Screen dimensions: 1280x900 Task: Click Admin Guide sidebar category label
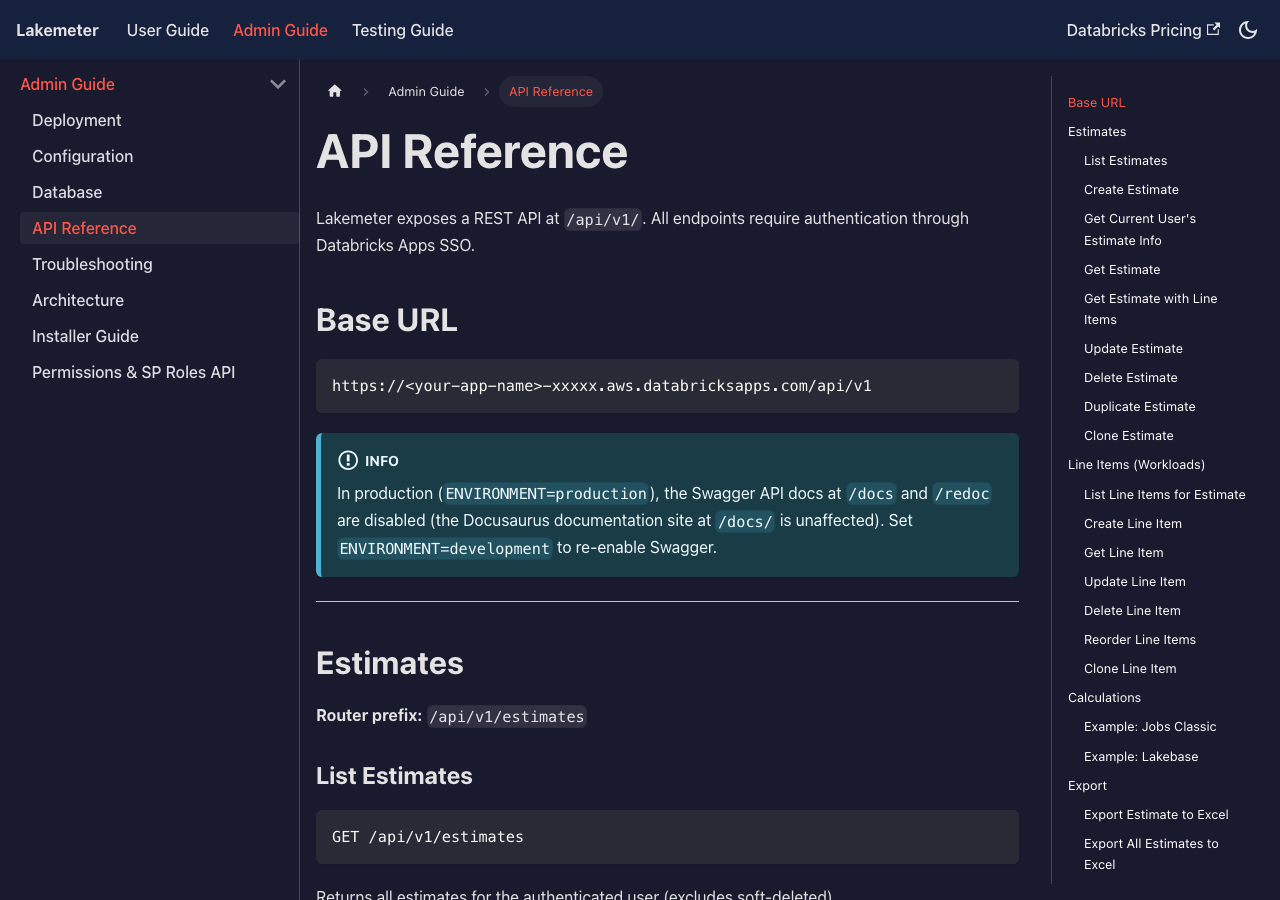coord(67,84)
